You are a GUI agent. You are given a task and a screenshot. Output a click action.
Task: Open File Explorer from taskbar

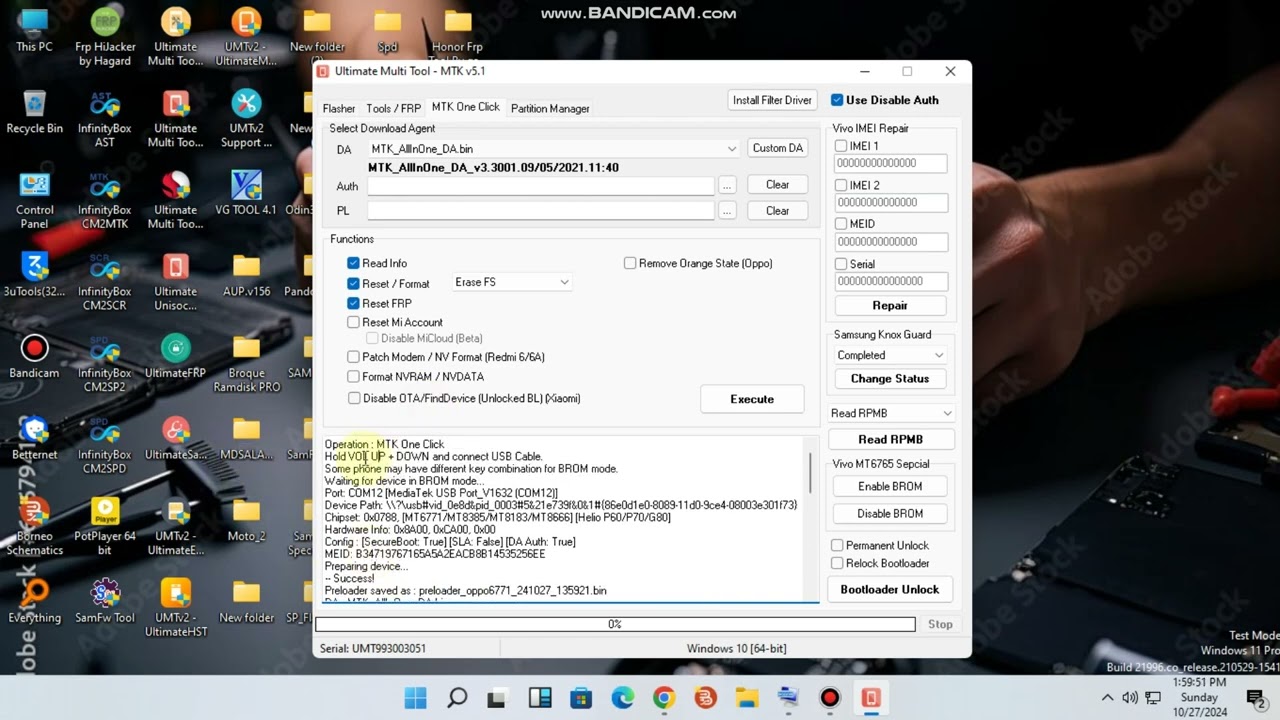coord(747,698)
